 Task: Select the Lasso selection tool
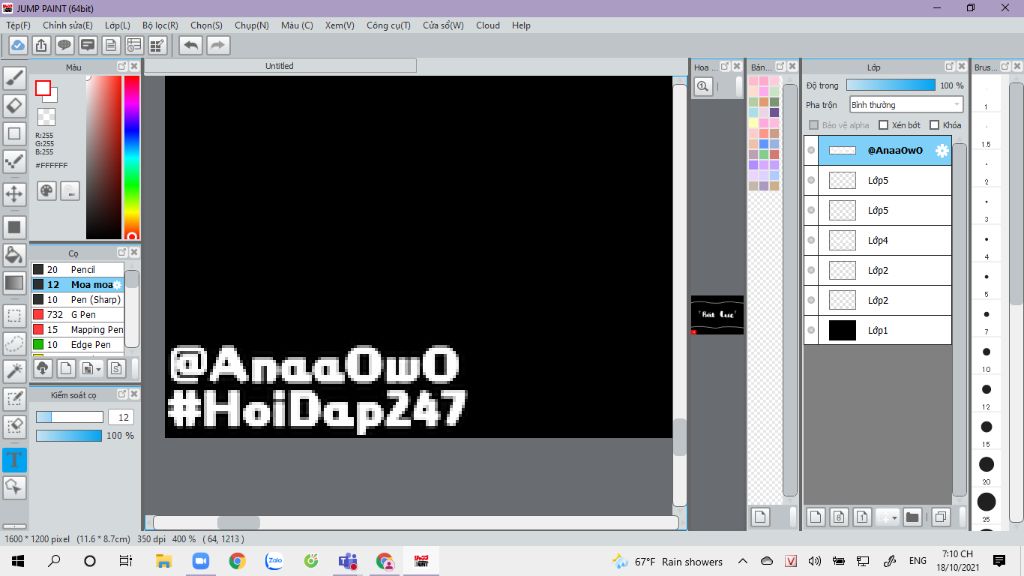[14, 344]
